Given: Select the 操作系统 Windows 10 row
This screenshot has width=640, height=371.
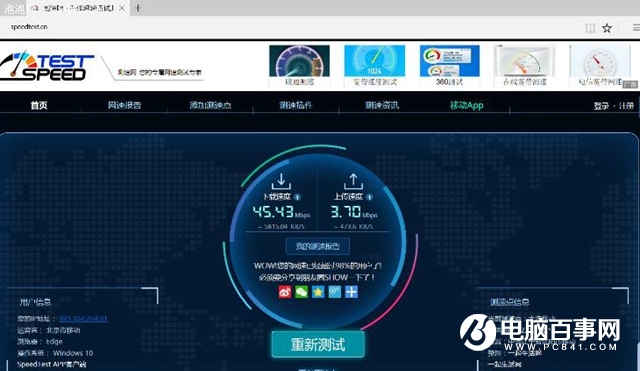Looking at the screenshot, I should (55, 353).
